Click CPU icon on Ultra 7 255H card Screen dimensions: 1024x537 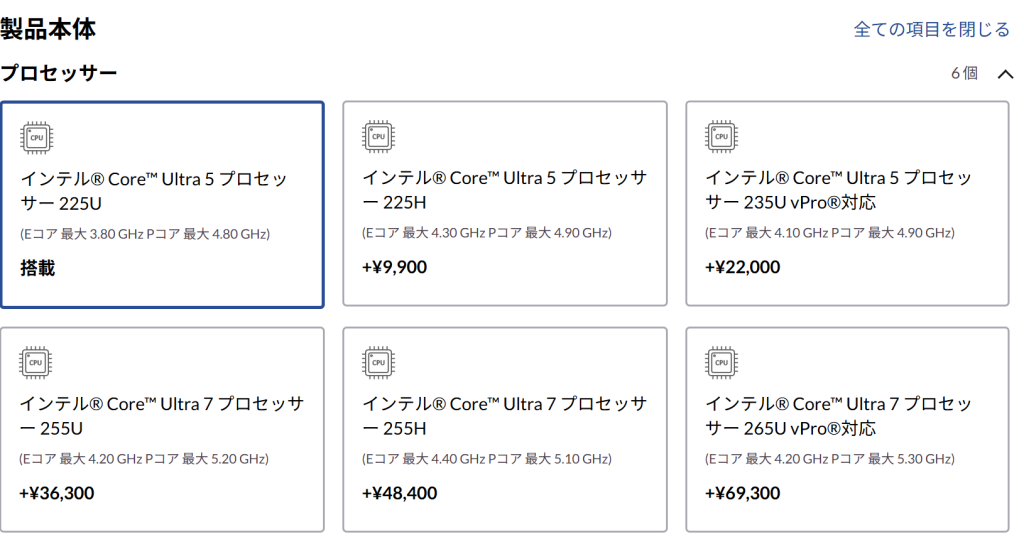pyautogui.click(x=379, y=362)
